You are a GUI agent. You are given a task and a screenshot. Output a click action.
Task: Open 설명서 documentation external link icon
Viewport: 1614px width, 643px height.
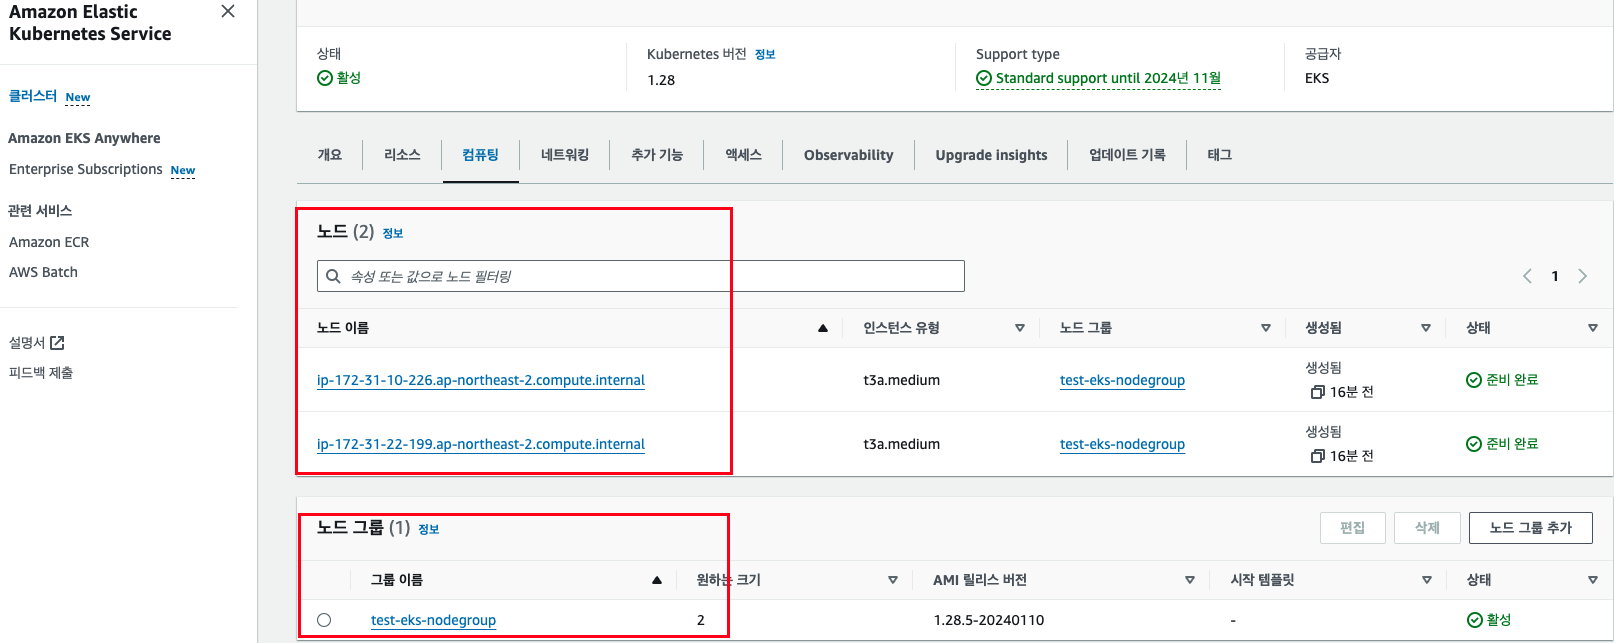[x=57, y=343]
